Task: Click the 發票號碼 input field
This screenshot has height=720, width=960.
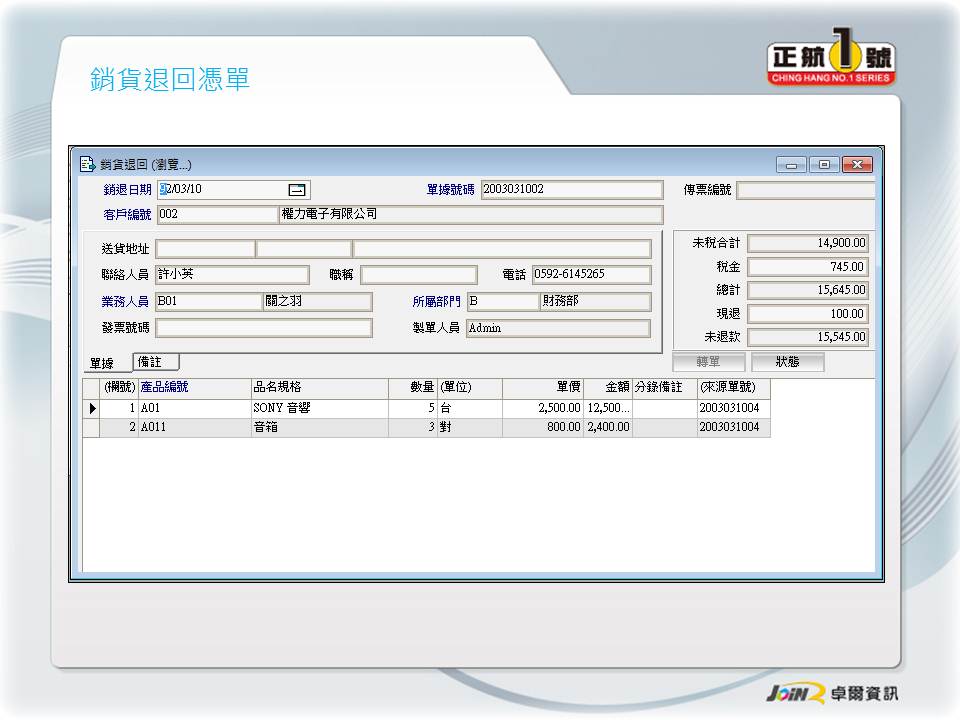Action: click(263, 328)
